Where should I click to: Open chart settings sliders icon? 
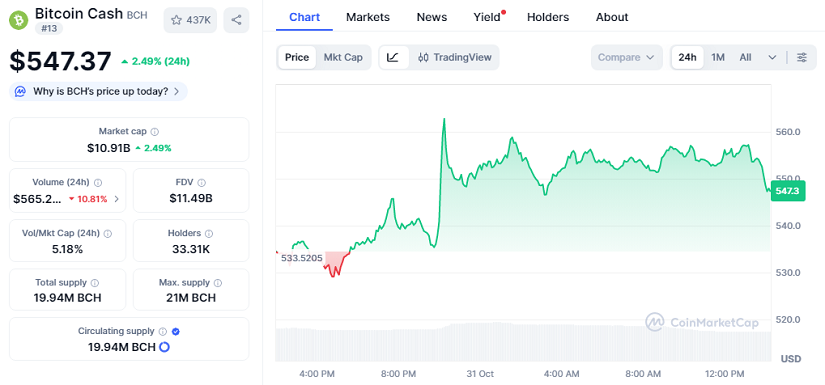tap(802, 57)
